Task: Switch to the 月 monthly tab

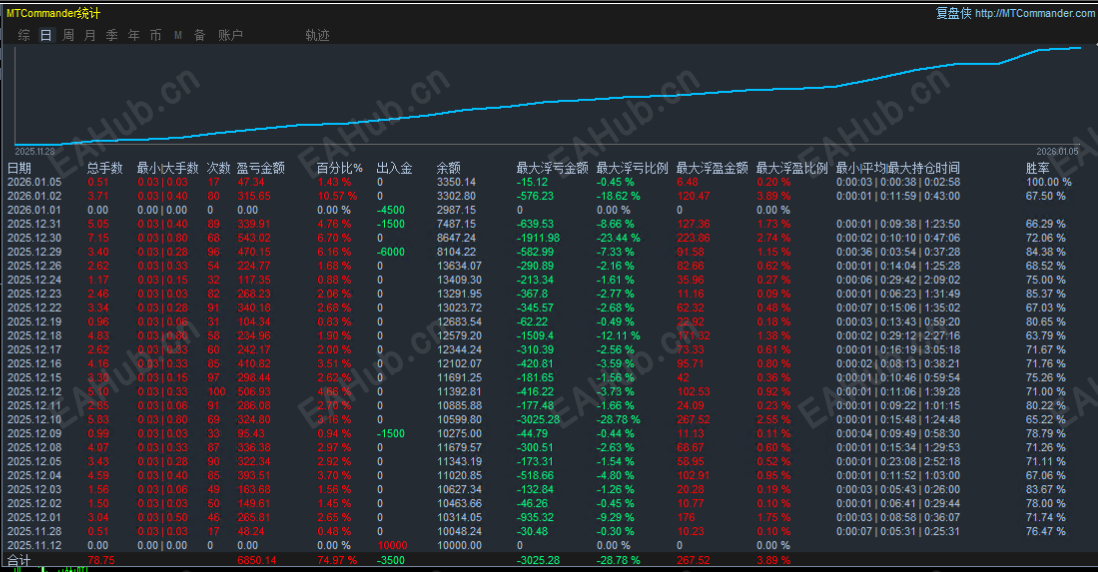Action: (90, 35)
